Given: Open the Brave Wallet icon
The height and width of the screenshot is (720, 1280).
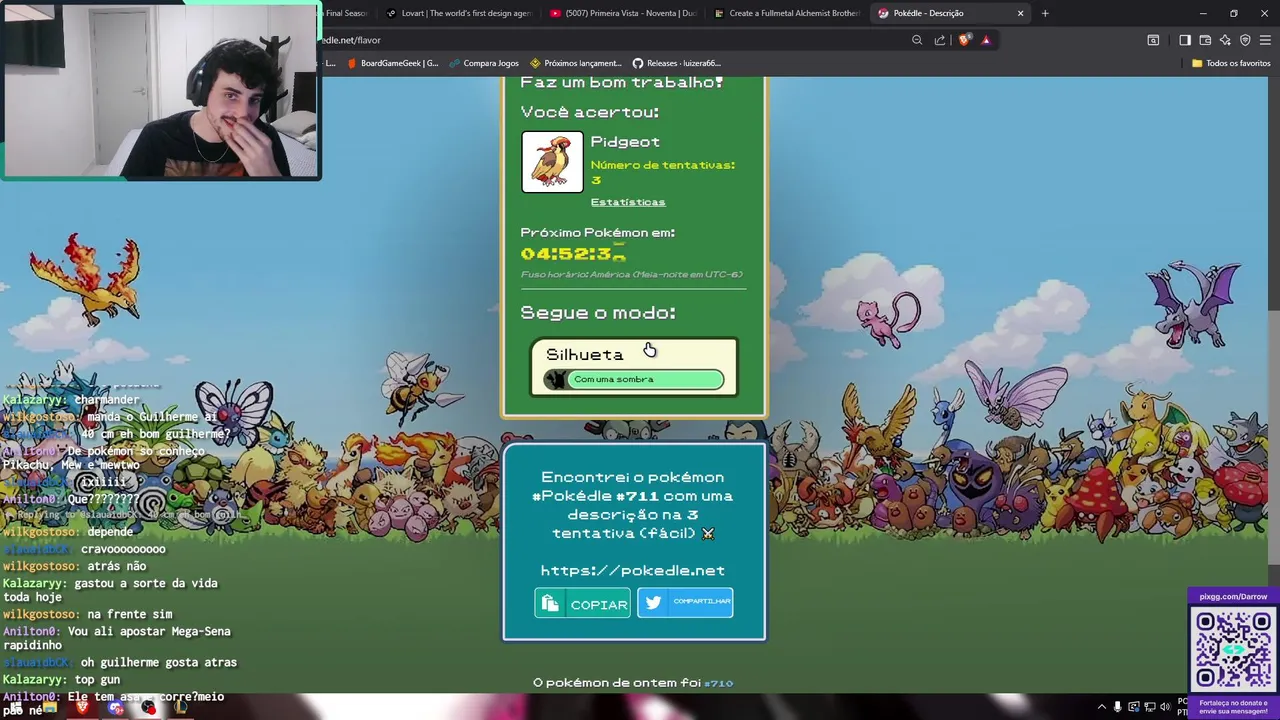Looking at the screenshot, I should coord(1205,40).
